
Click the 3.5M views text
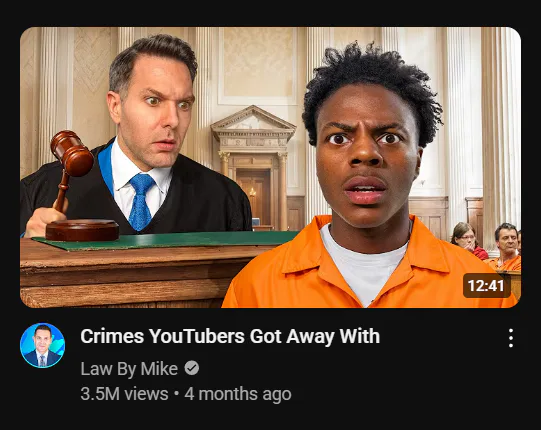(x=124, y=394)
